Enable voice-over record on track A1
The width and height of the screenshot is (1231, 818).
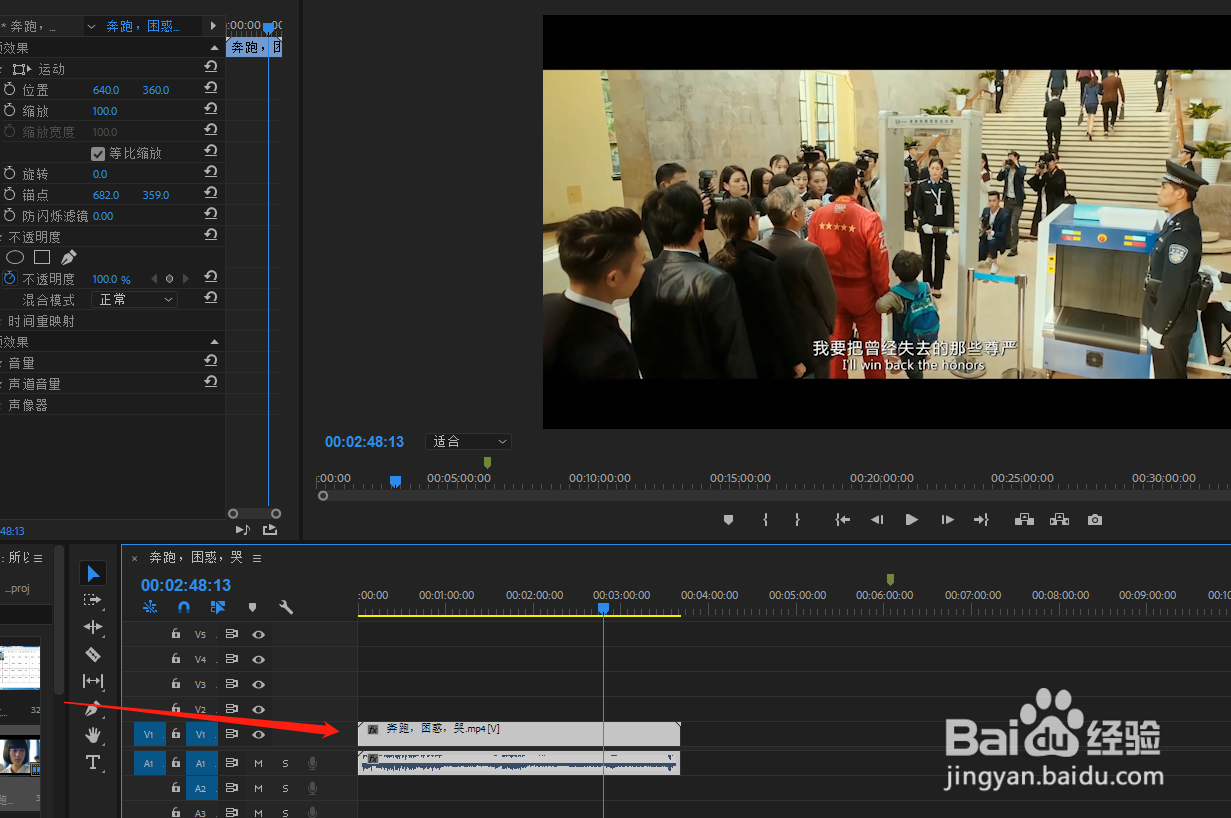[x=312, y=763]
